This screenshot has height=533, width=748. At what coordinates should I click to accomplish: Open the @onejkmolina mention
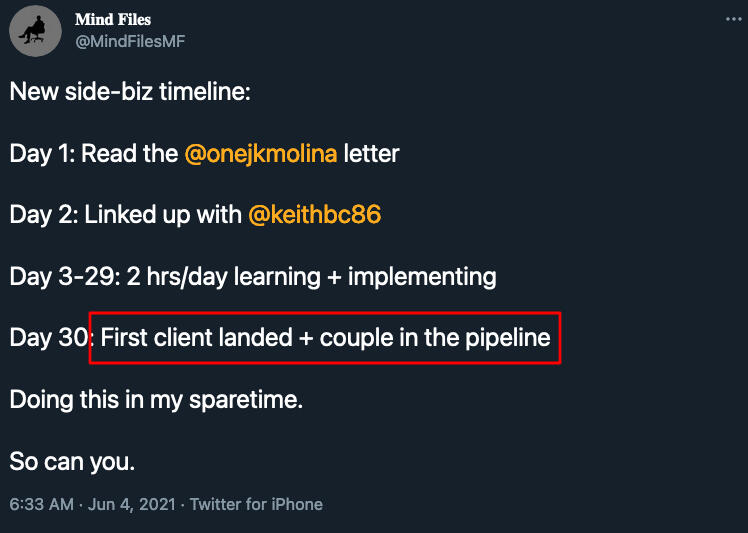(x=261, y=154)
